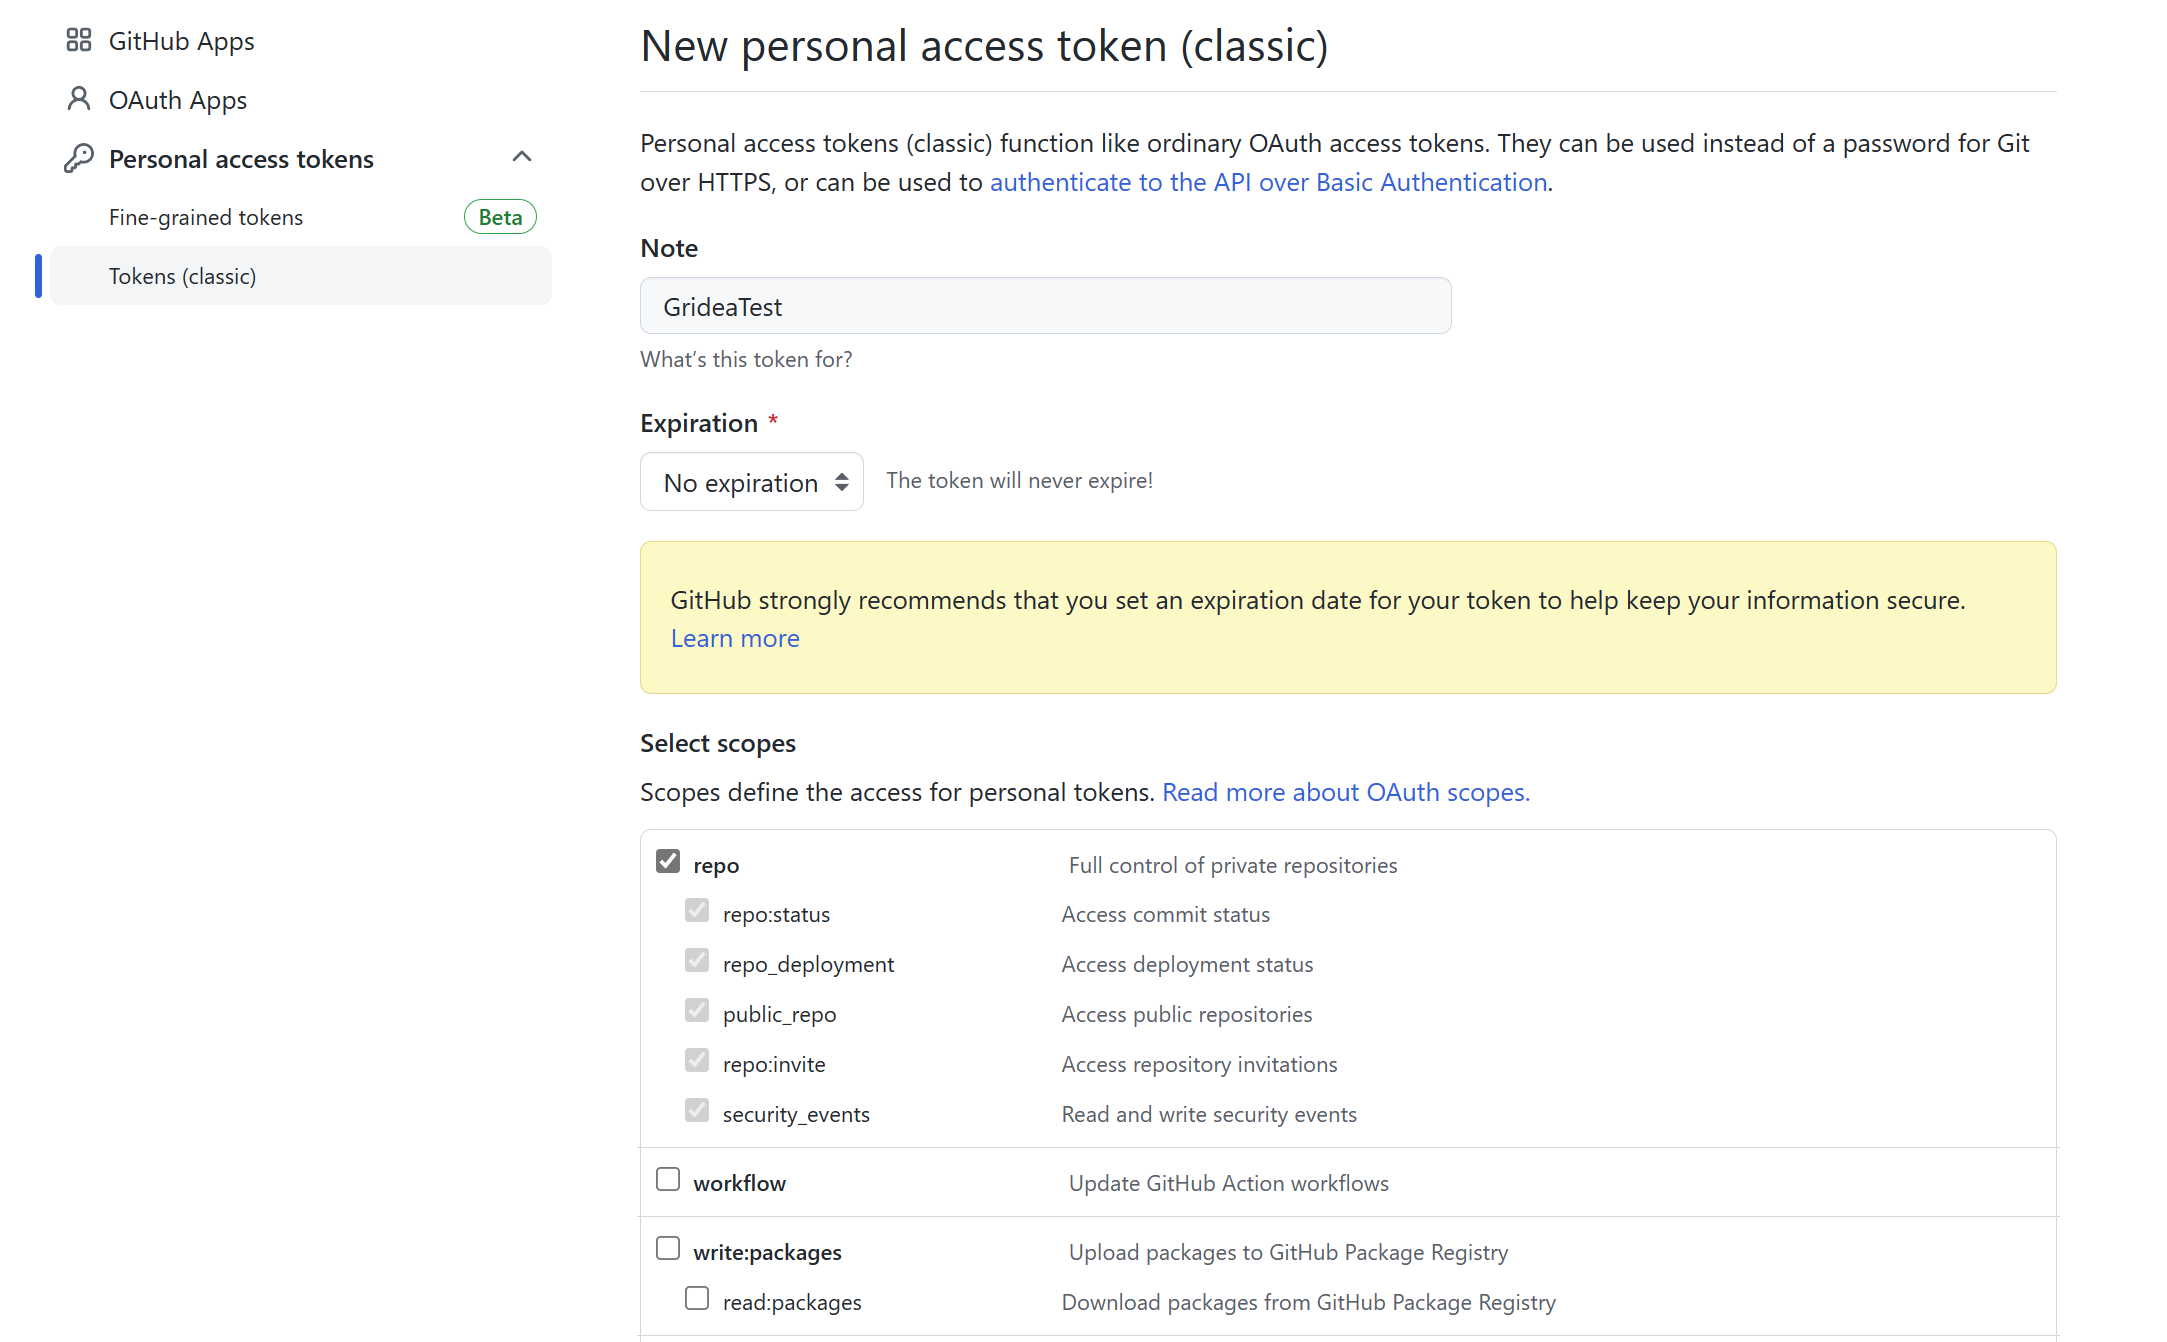The width and height of the screenshot is (2167, 1342).
Task: Click the GitHub Apps grid icon
Action: click(x=78, y=40)
